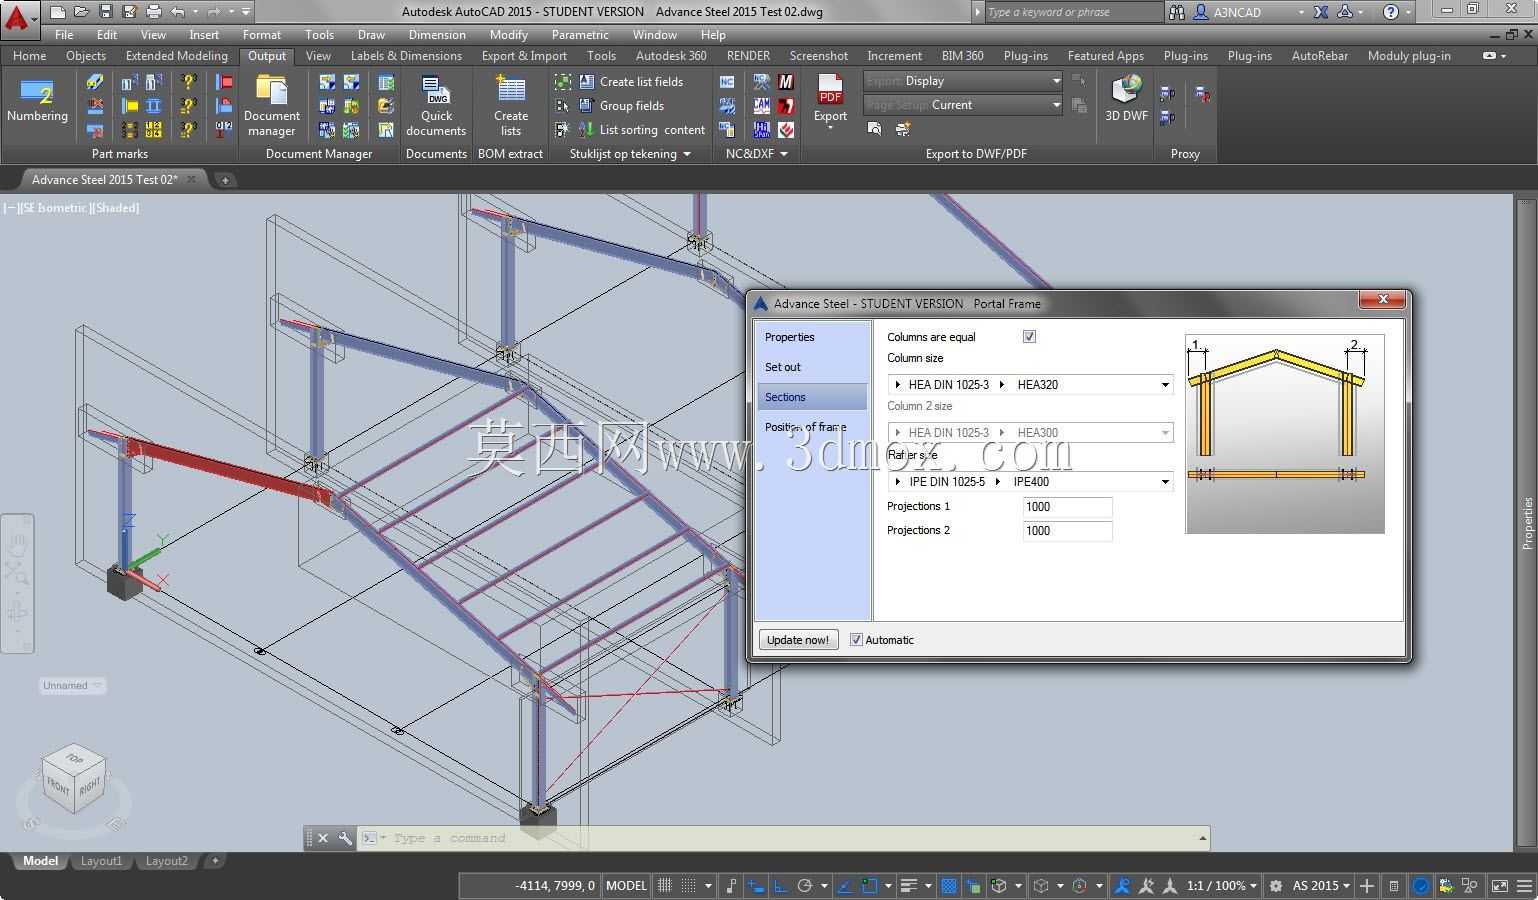Click the keyword search box
The height and width of the screenshot is (900, 1538).
[1073, 12]
